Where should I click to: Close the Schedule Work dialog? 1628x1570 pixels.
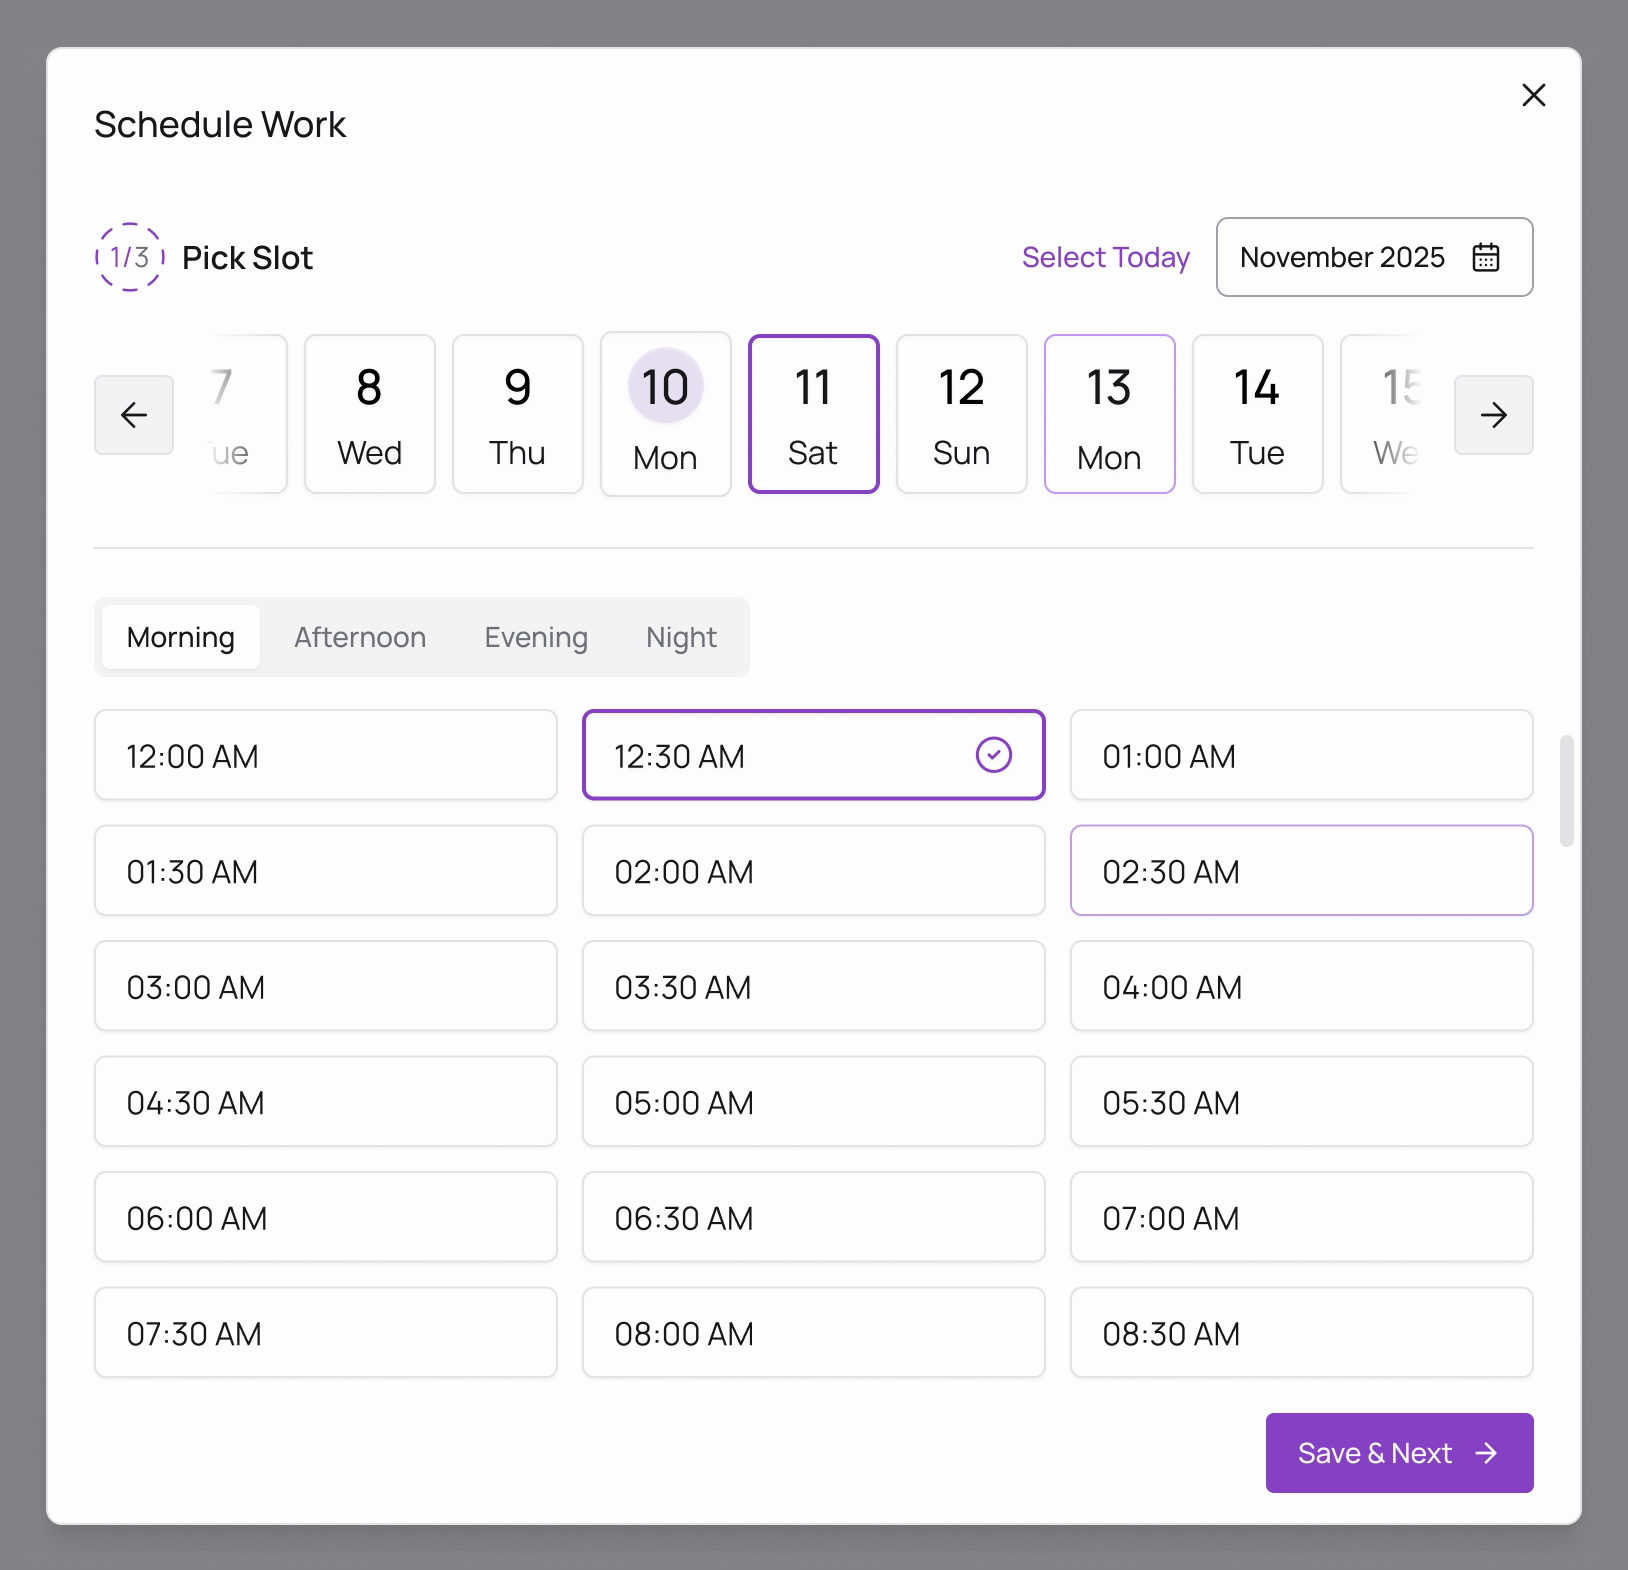[x=1533, y=95]
